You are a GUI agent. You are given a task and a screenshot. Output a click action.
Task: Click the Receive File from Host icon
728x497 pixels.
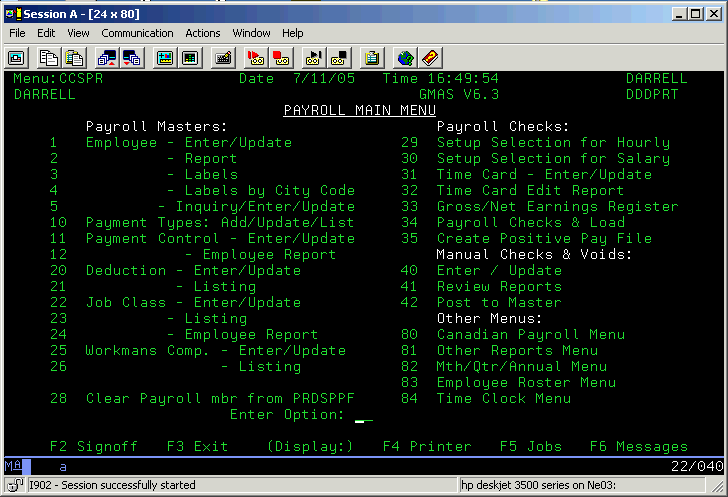tap(131, 57)
